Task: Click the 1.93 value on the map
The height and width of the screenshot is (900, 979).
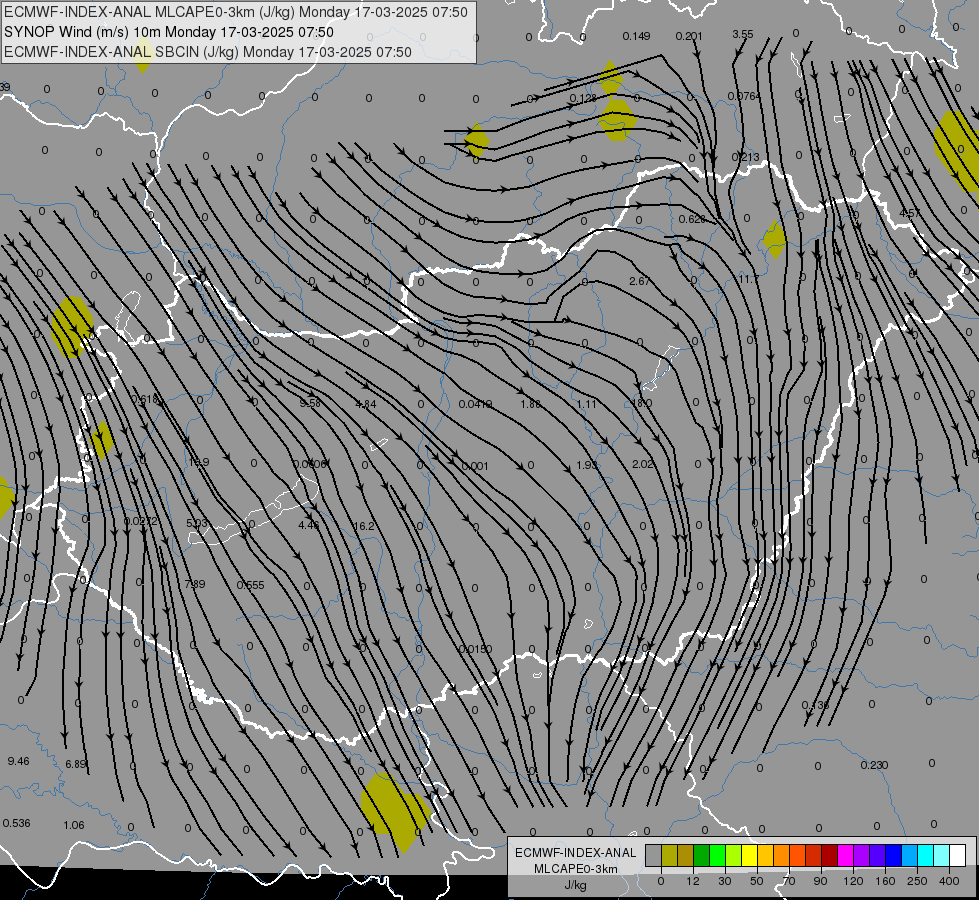Action: (x=587, y=465)
